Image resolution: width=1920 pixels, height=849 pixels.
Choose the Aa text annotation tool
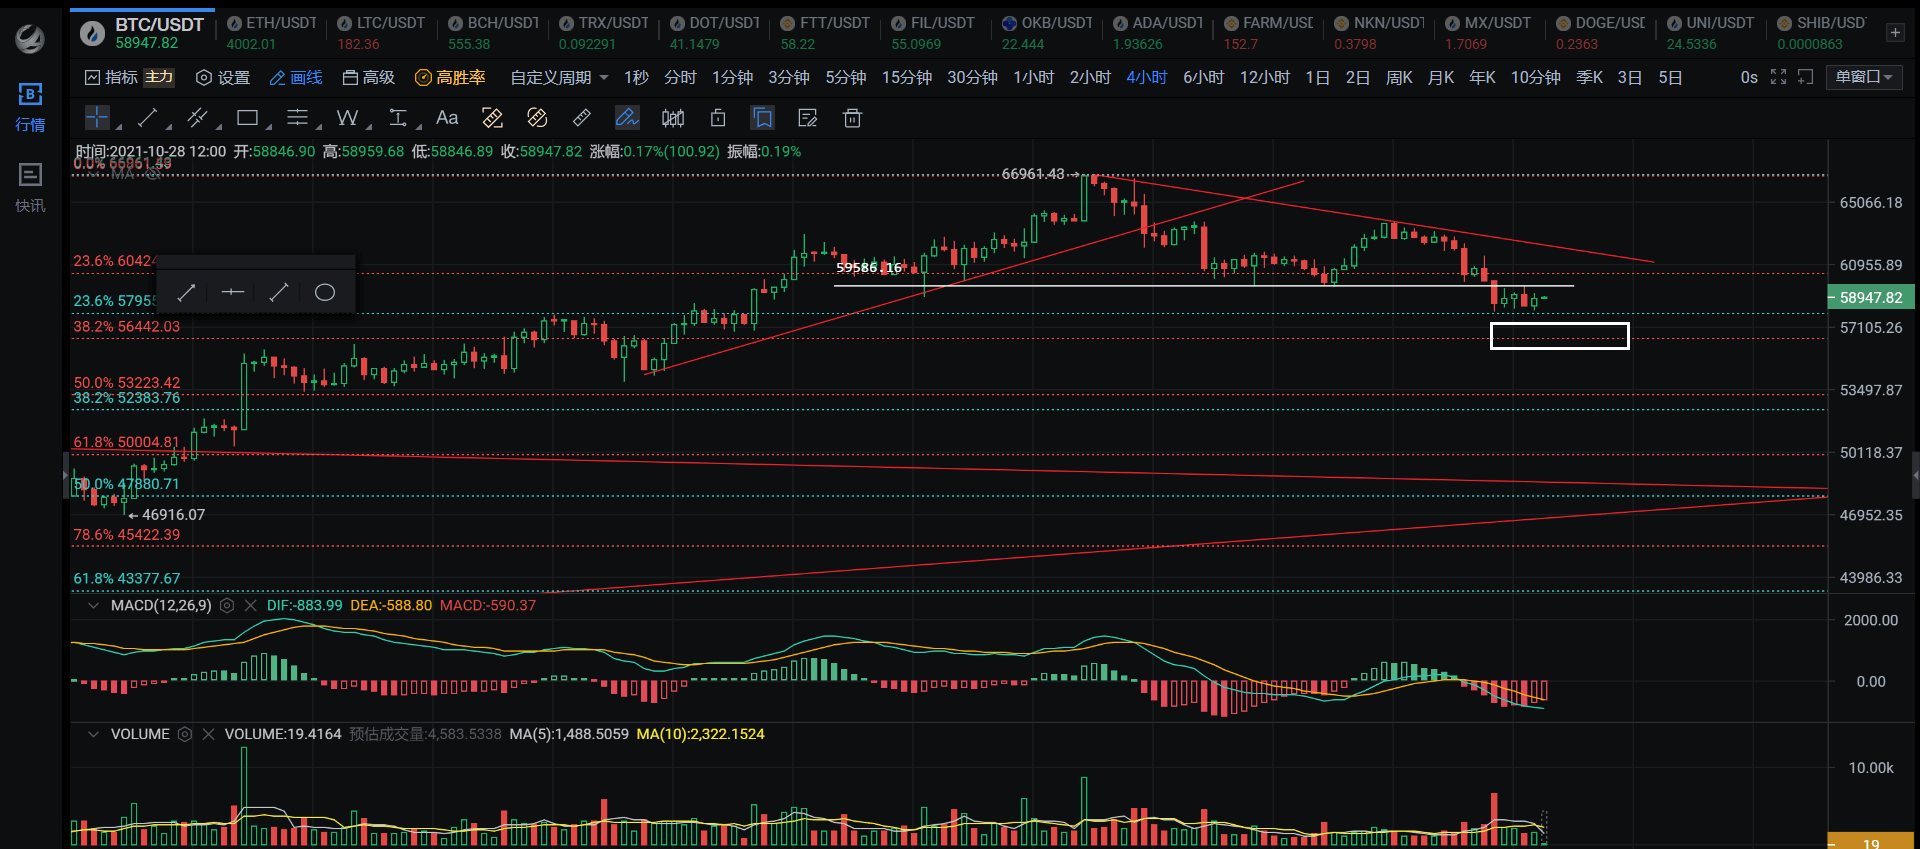447,118
